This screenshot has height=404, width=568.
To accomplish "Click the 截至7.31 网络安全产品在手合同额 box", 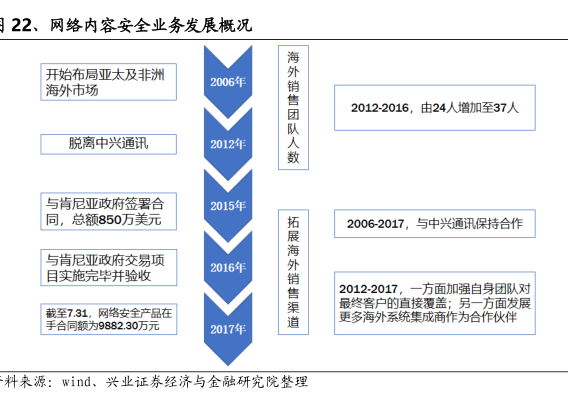I will 109,319.
